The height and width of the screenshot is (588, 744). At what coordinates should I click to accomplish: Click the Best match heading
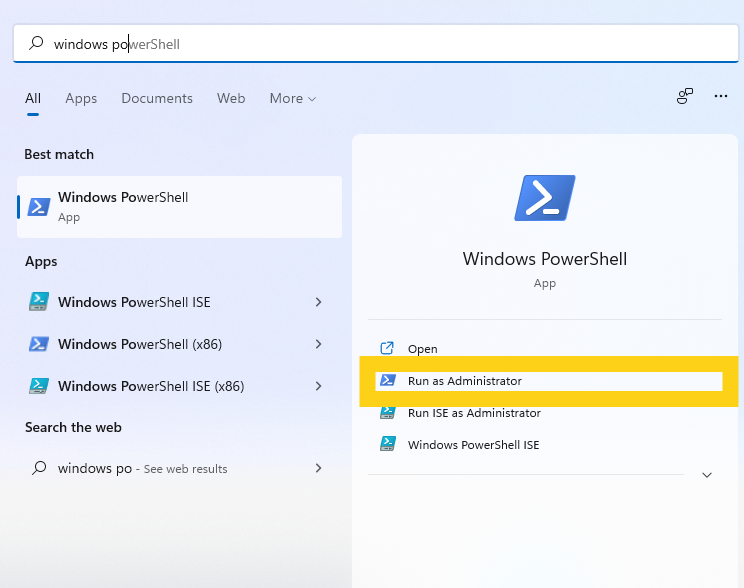59,155
